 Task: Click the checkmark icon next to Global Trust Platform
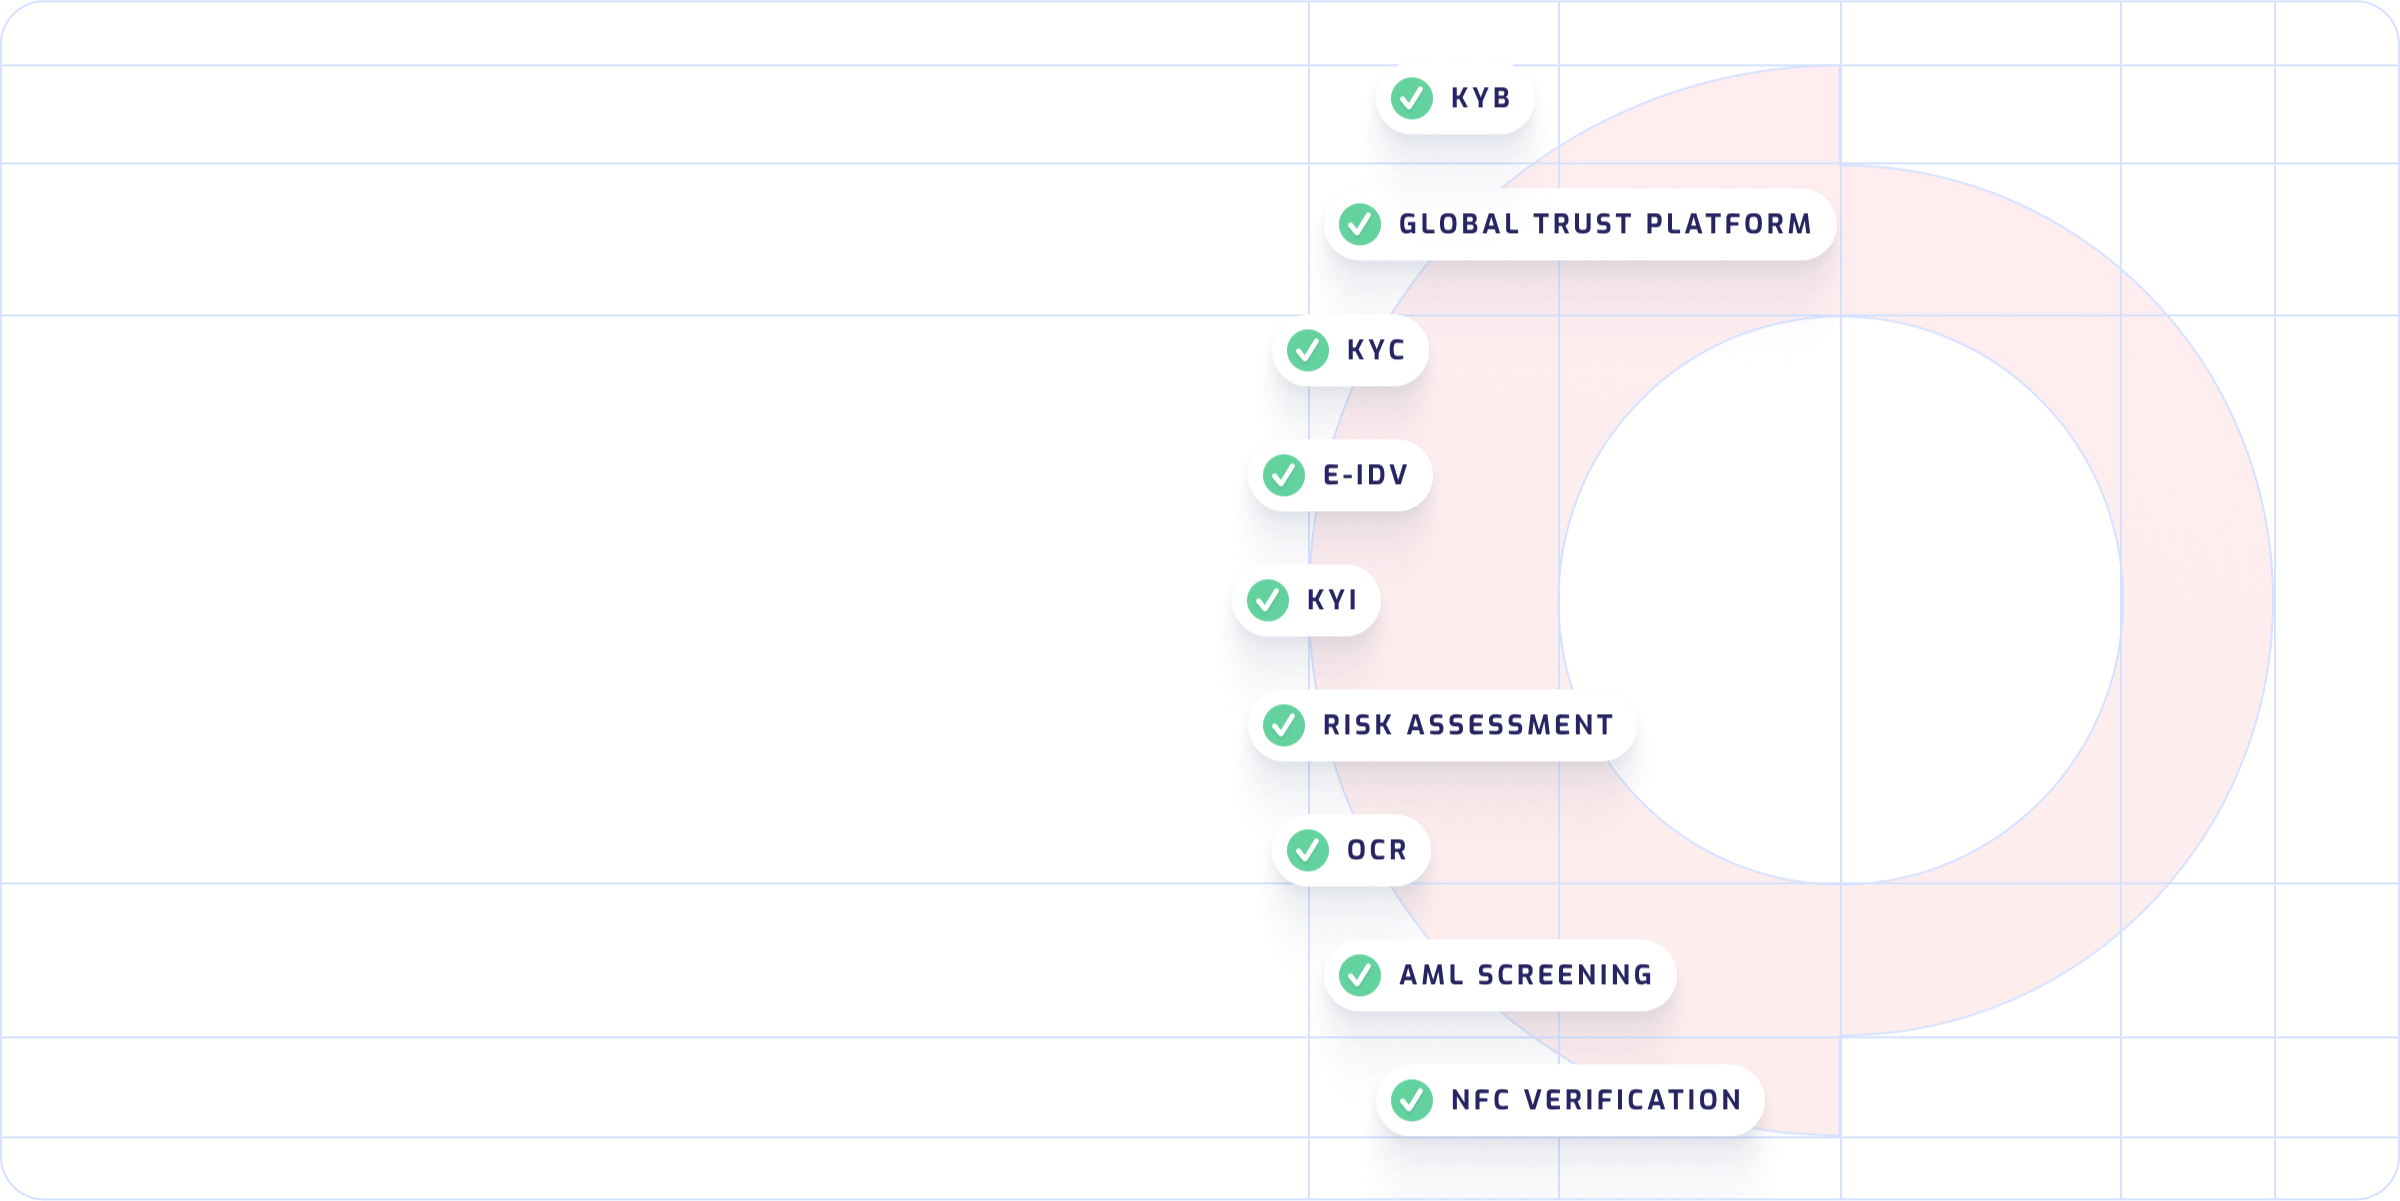(1360, 224)
